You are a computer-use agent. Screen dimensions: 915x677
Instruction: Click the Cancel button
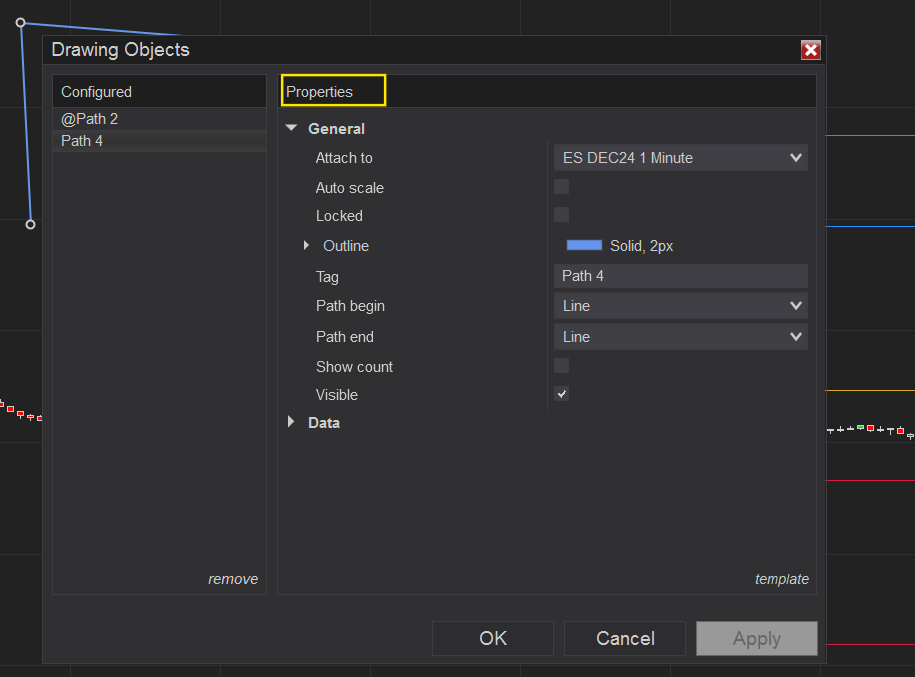pyautogui.click(x=625, y=638)
